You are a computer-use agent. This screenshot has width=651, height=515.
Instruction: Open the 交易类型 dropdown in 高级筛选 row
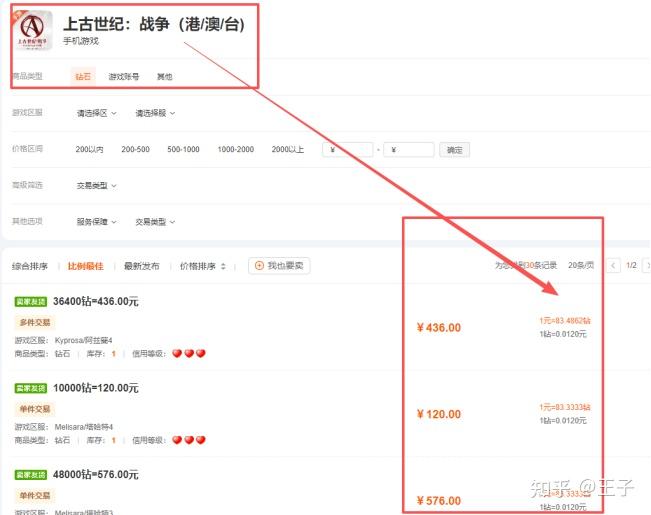point(96,186)
